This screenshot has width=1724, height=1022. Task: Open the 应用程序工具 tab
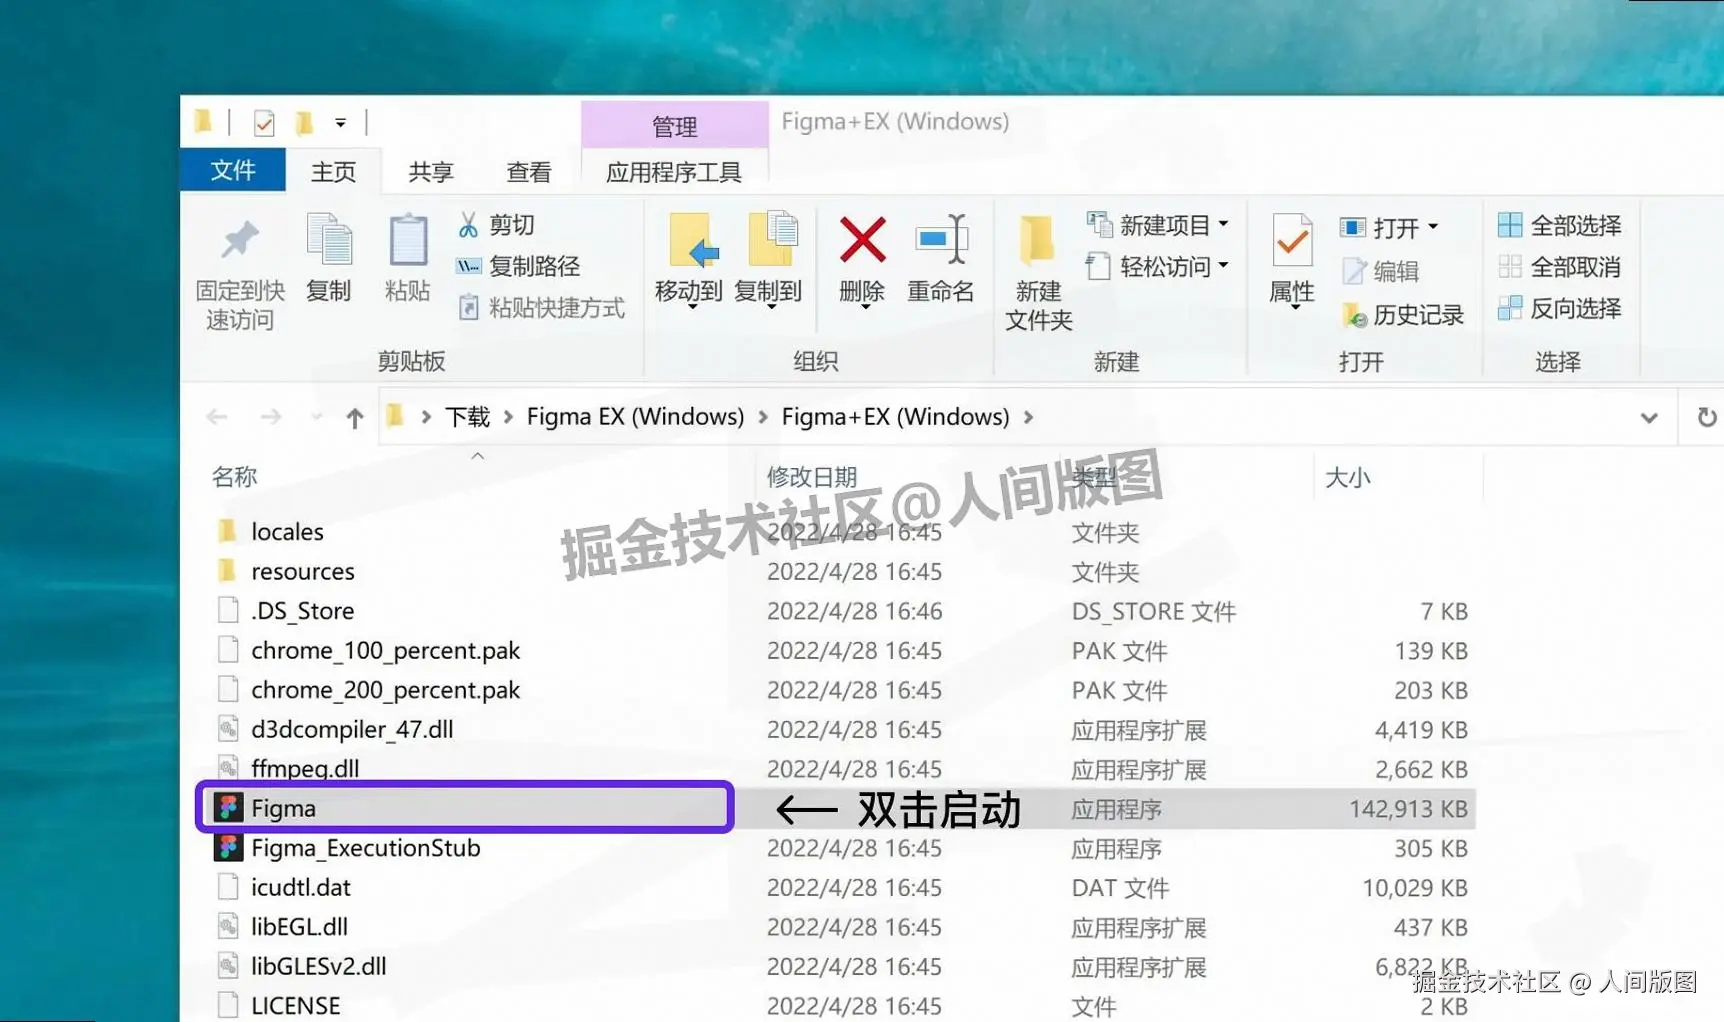[x=674, y=172]
